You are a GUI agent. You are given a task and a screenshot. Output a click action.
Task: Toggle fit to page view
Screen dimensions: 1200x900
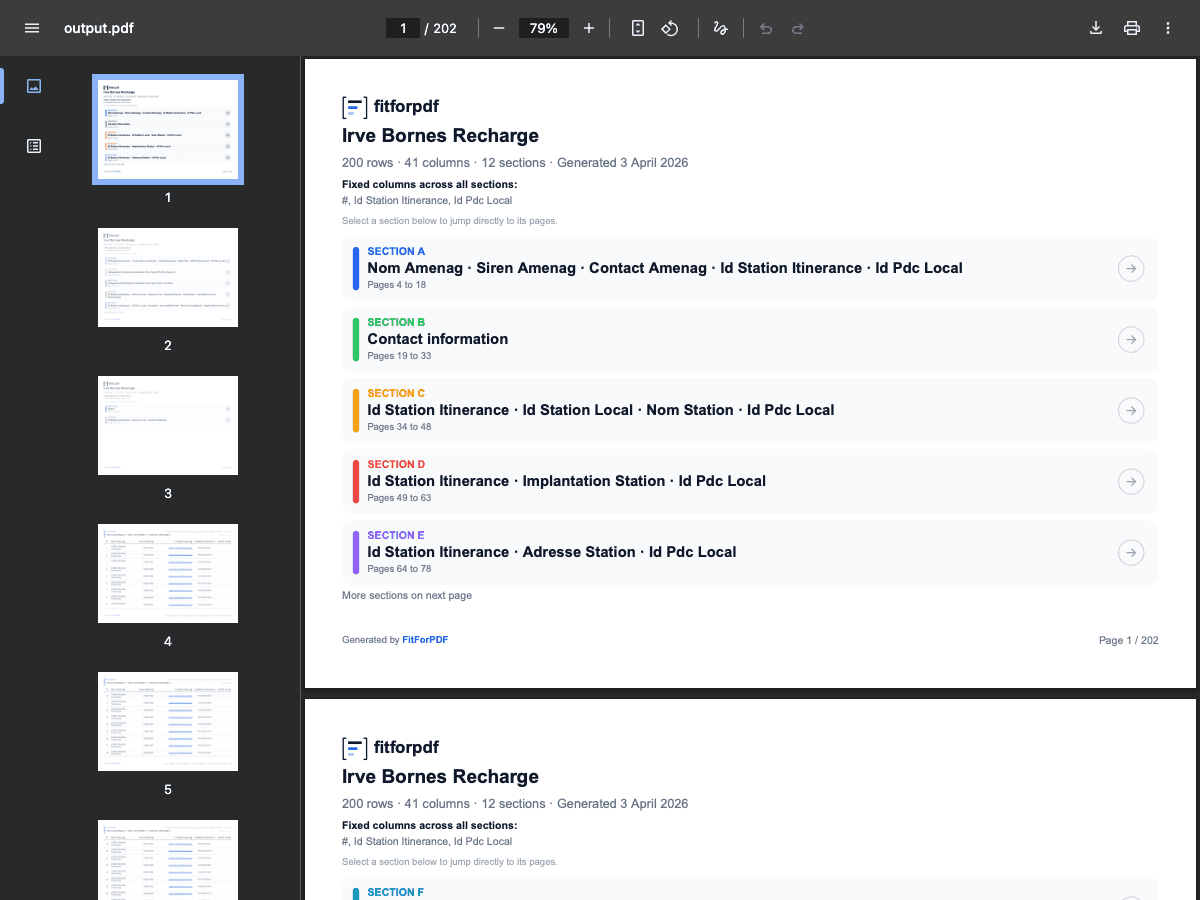(x=638, y=28)
